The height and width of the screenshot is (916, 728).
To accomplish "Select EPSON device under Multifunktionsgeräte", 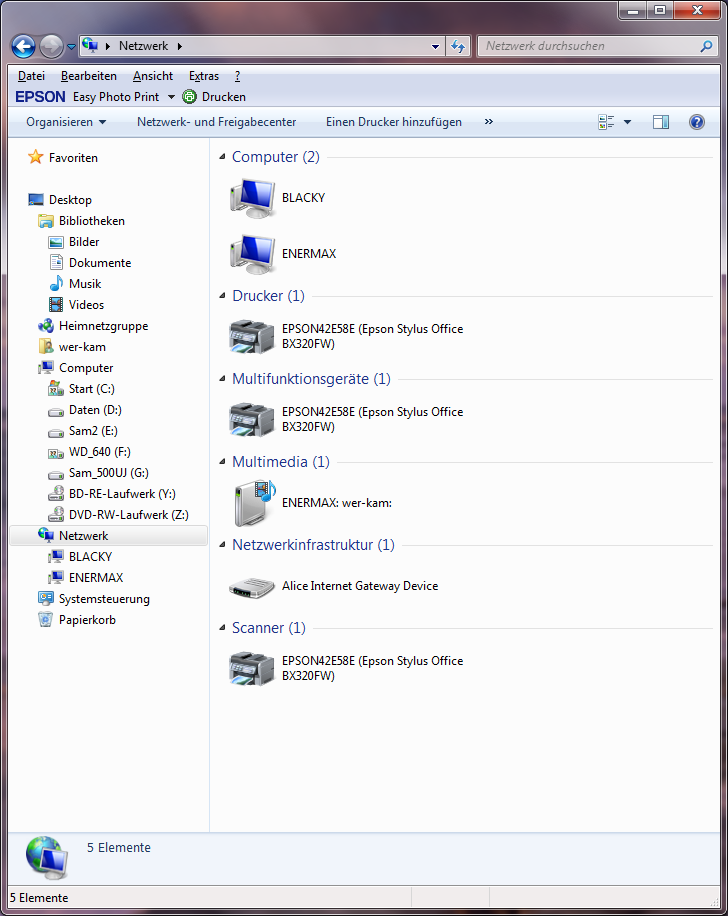I will click(x=346, y=419).
